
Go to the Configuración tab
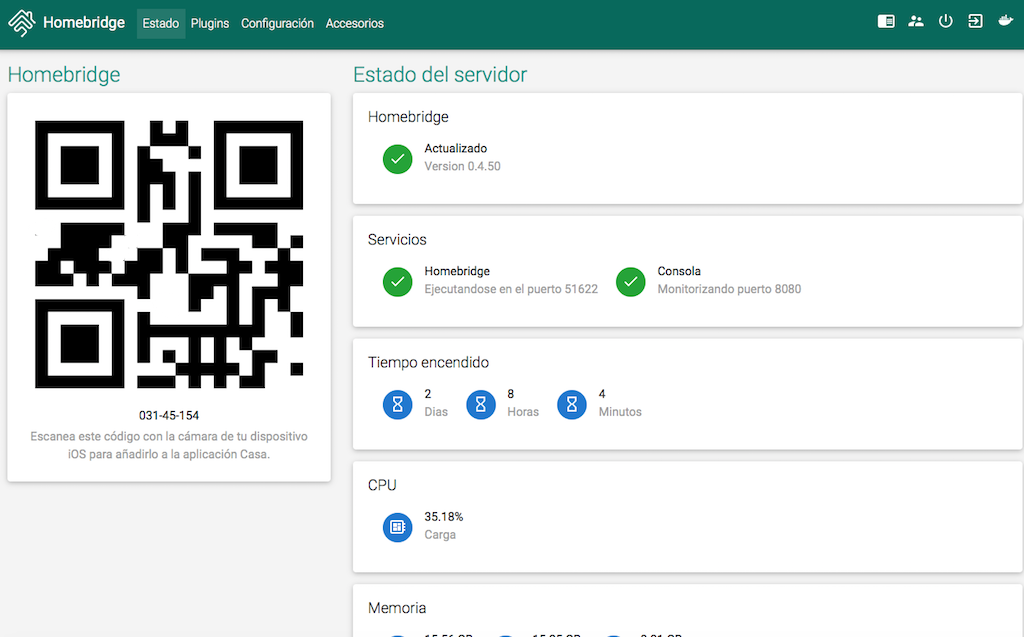point(277,23)
